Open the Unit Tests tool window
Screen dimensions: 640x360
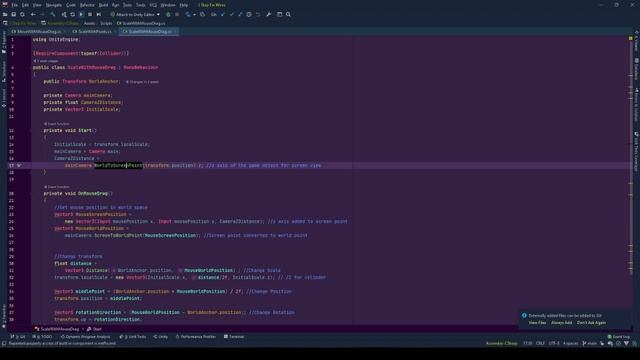coord(133,337)
